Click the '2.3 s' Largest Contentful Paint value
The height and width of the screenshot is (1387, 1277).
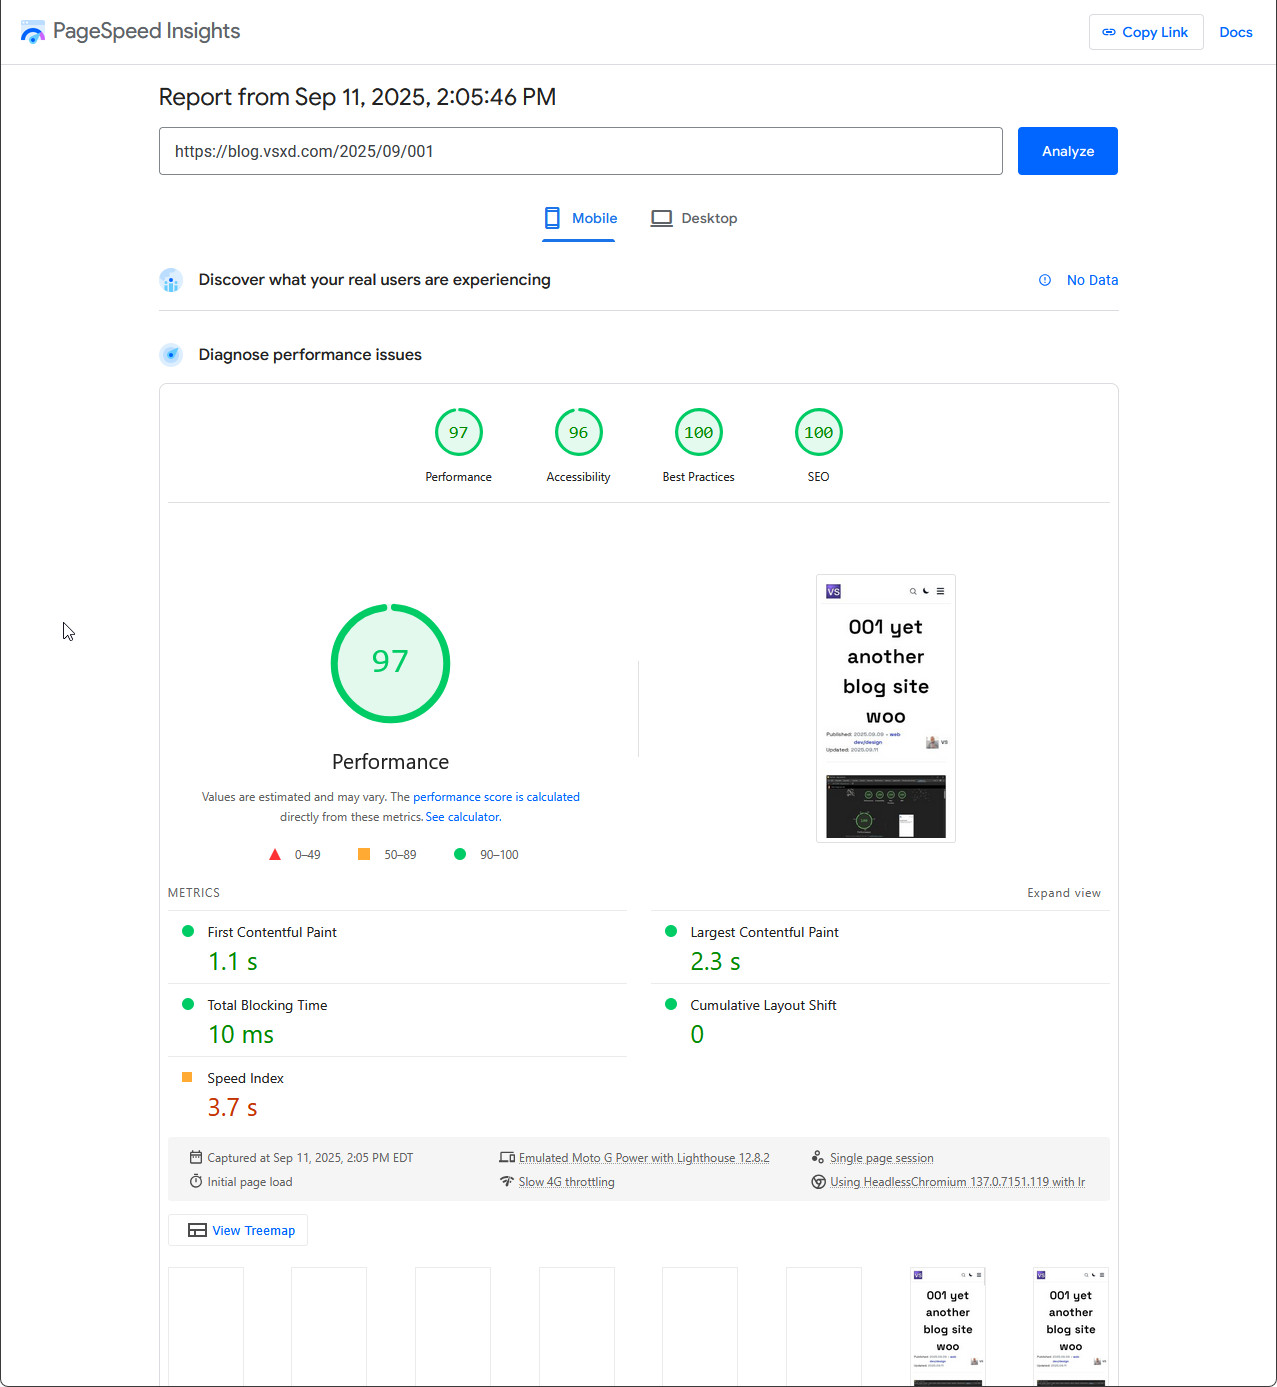715,962
